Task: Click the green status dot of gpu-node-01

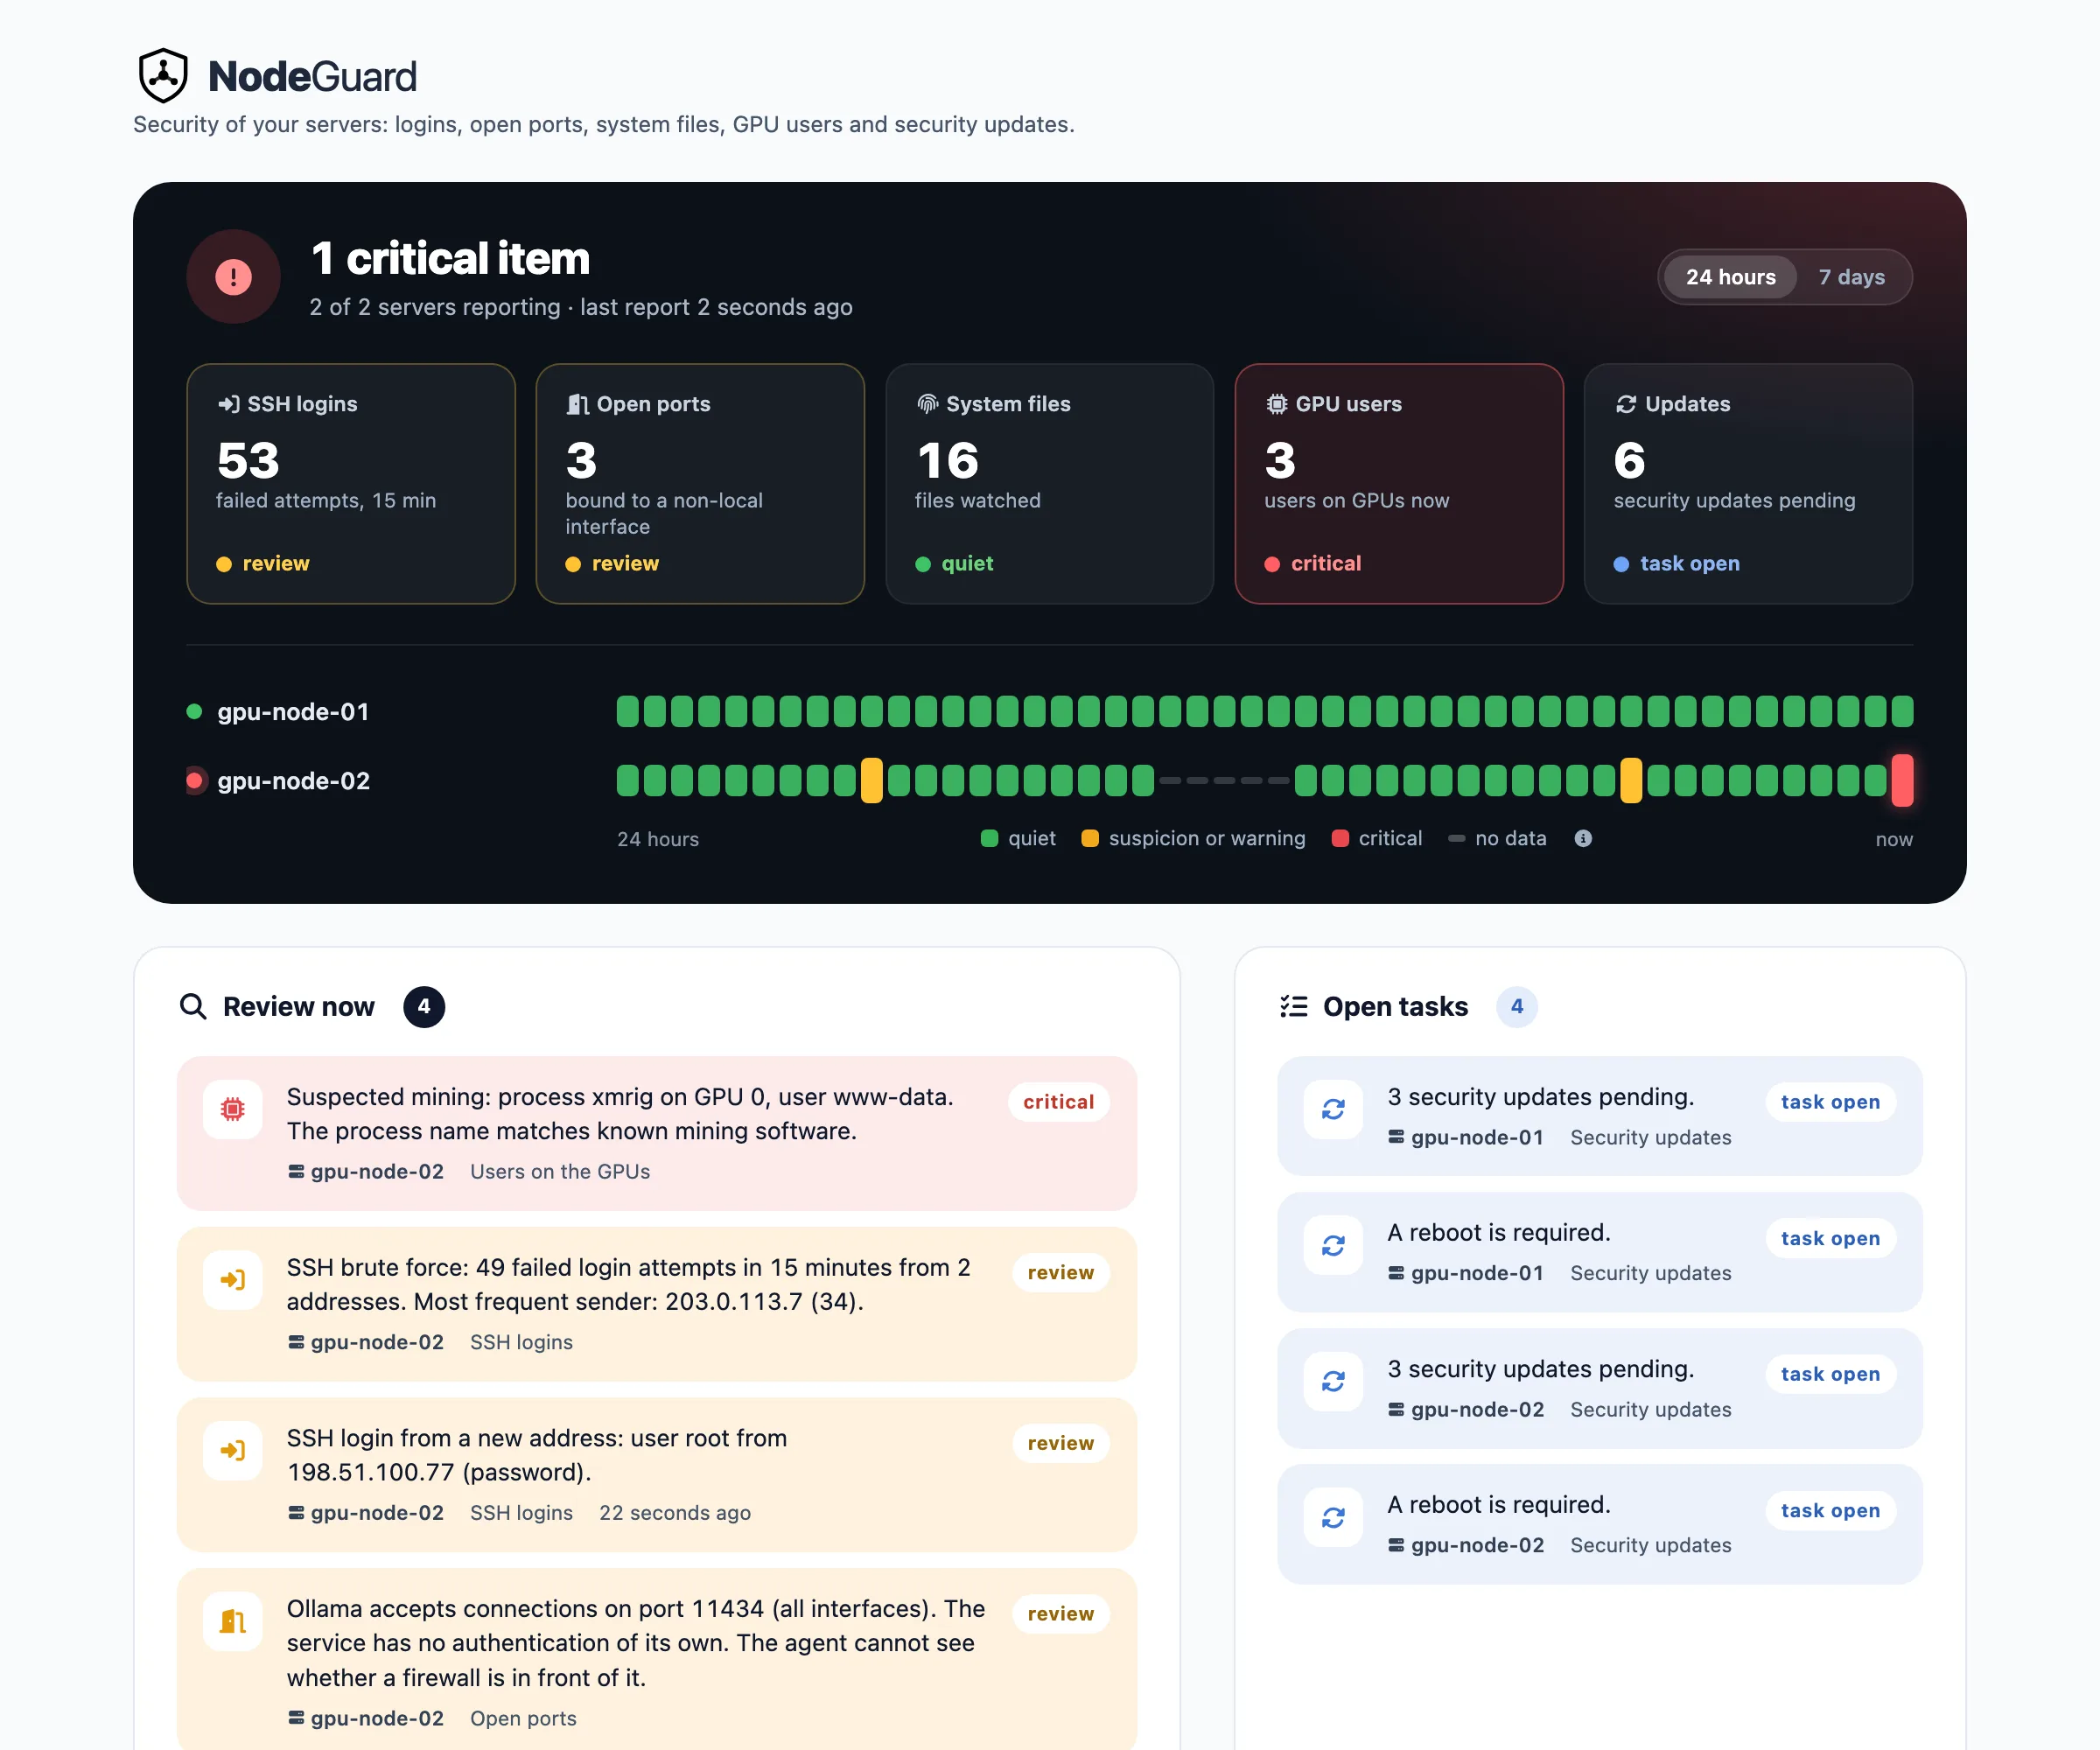Action: (x=195, y=712)
